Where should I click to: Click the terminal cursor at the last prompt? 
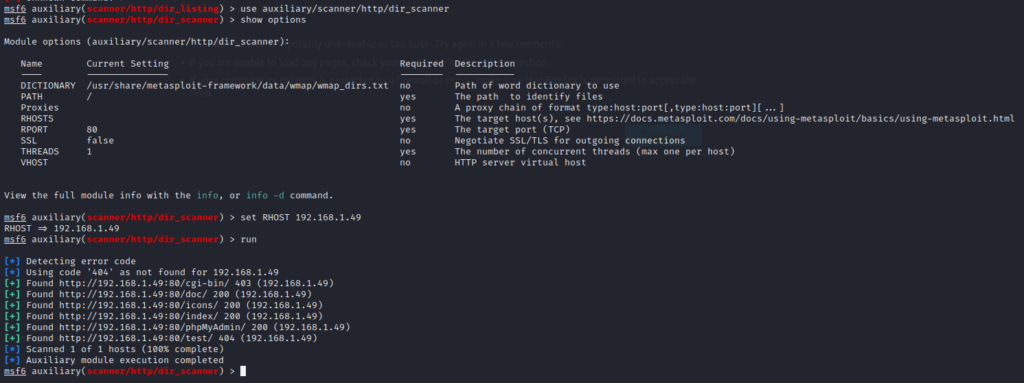click(x=243, y=371)
